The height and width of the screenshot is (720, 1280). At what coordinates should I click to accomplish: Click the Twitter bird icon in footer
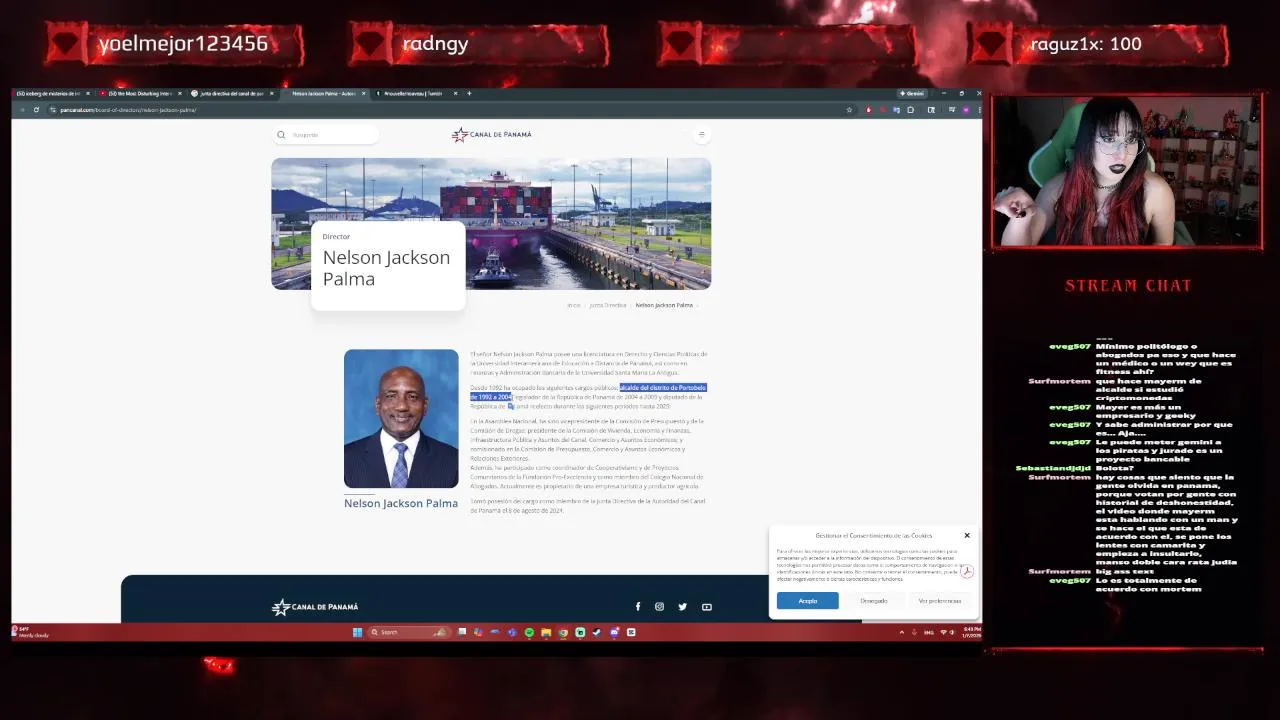(x=683, y=606)
